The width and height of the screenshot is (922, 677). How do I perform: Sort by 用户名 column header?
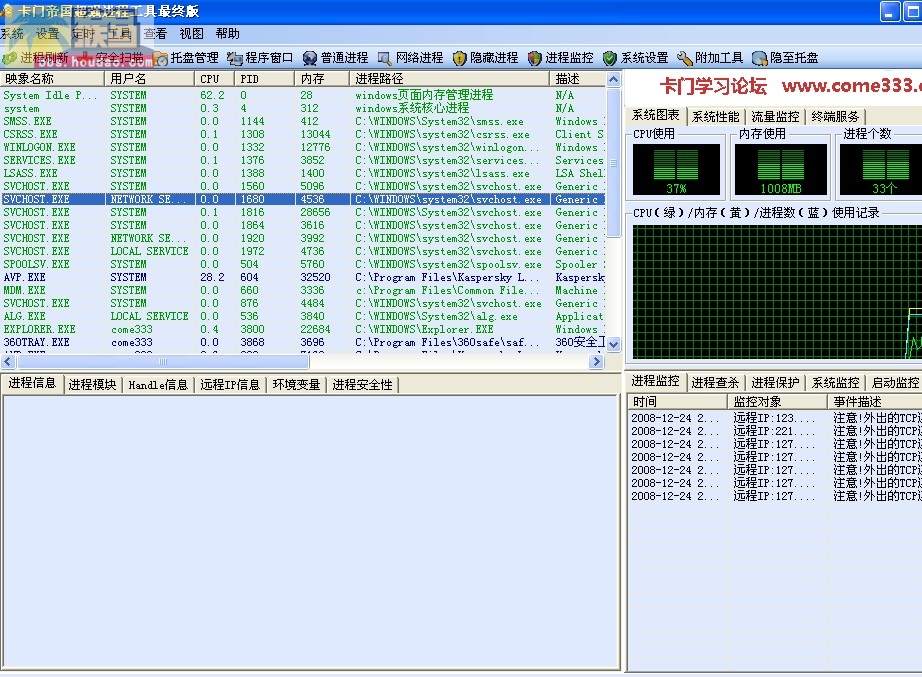[149, 79]
